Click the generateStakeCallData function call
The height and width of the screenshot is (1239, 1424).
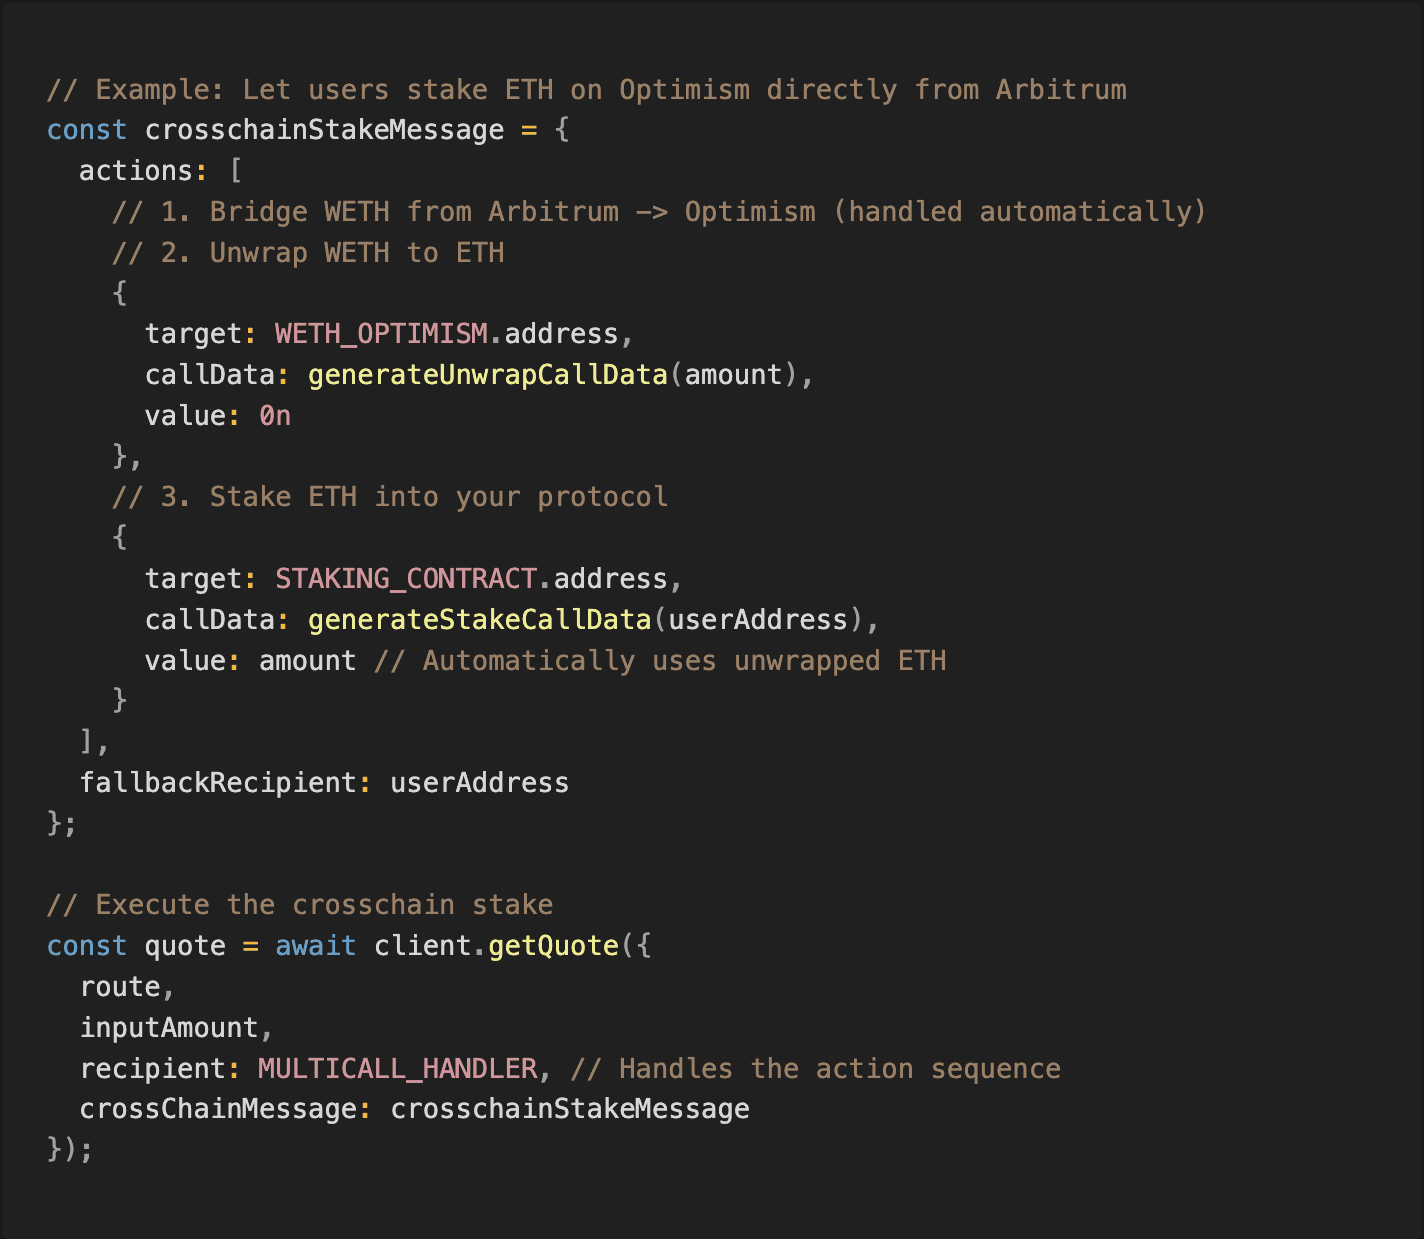479,620
